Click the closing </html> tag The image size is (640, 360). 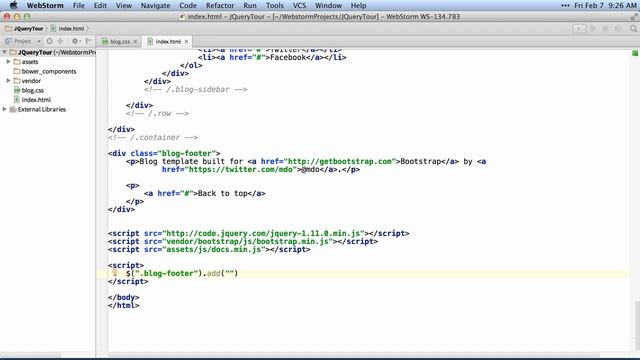click(124, 305)
